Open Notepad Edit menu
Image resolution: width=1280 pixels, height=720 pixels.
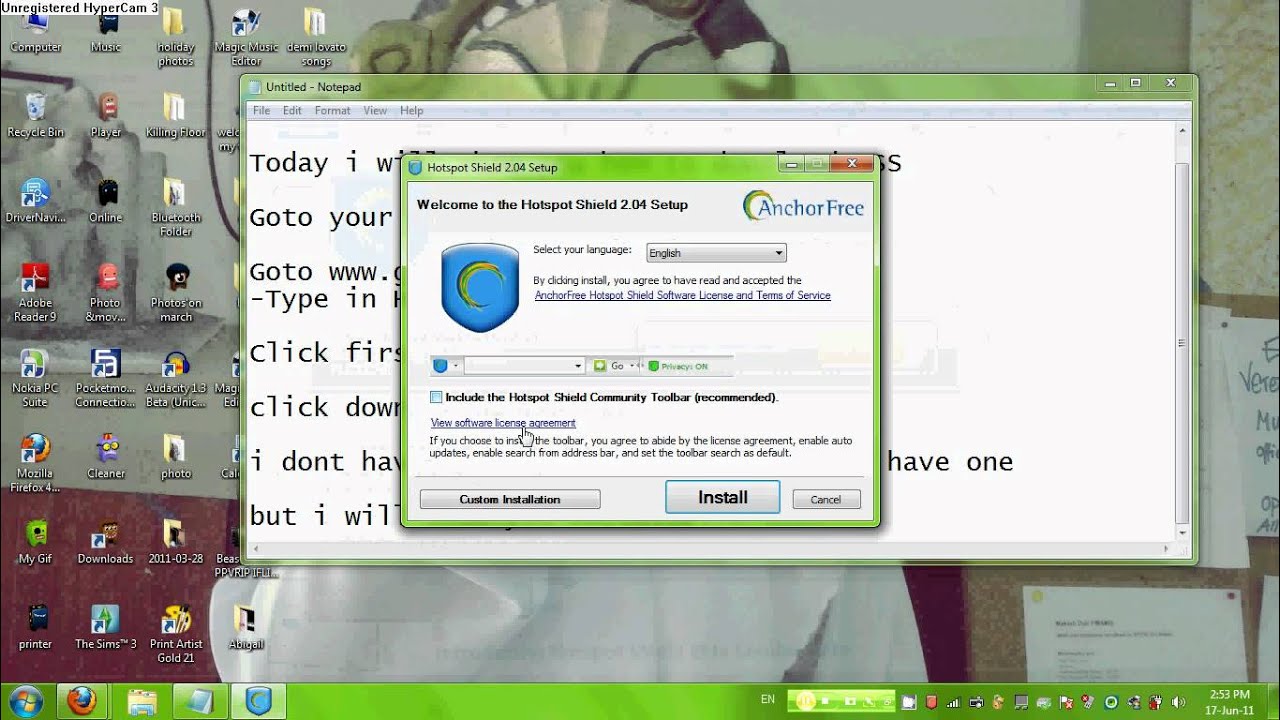pyautogui.click(x=292, y=110)
